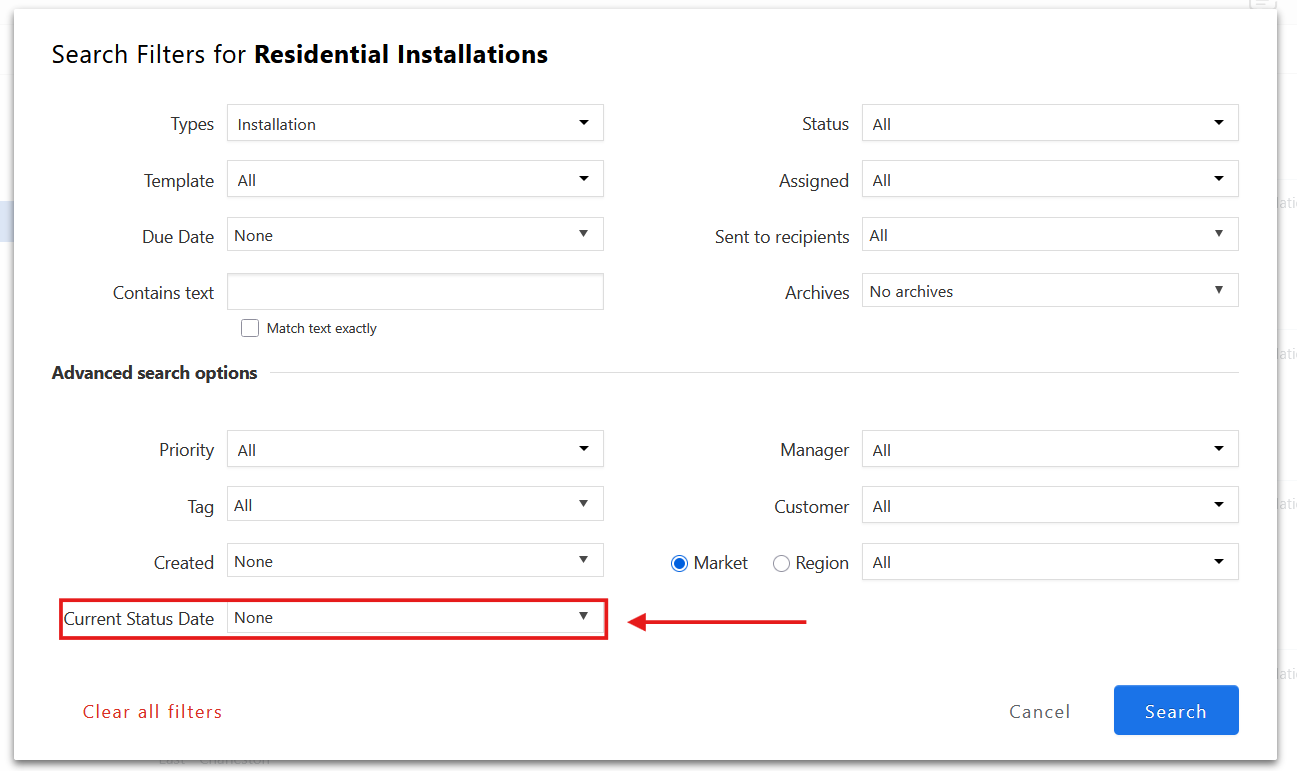Expand the Template dropdown
1297x771 pixels.
(x=415, y=180)
